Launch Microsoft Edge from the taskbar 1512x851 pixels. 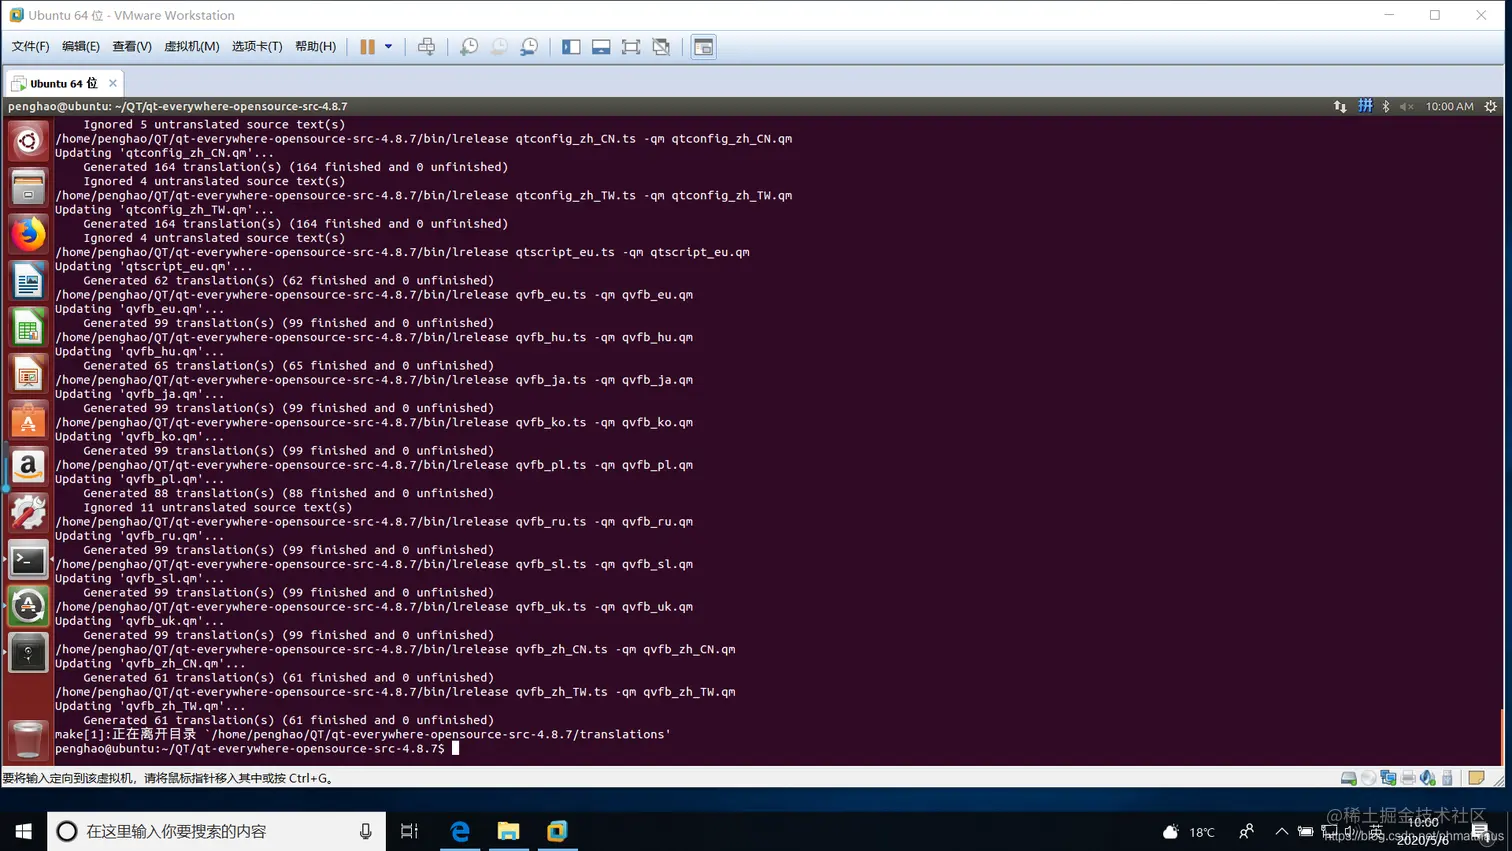[460, 831]
